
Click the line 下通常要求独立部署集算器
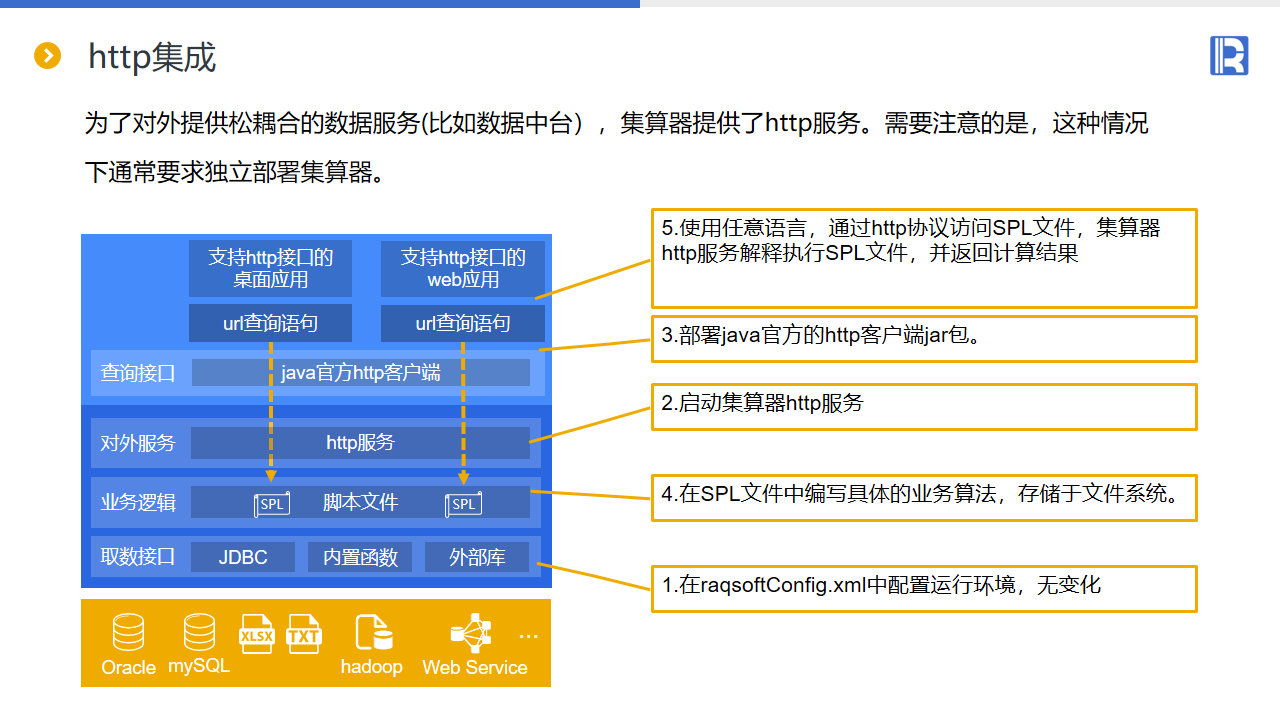click(235, 172)
